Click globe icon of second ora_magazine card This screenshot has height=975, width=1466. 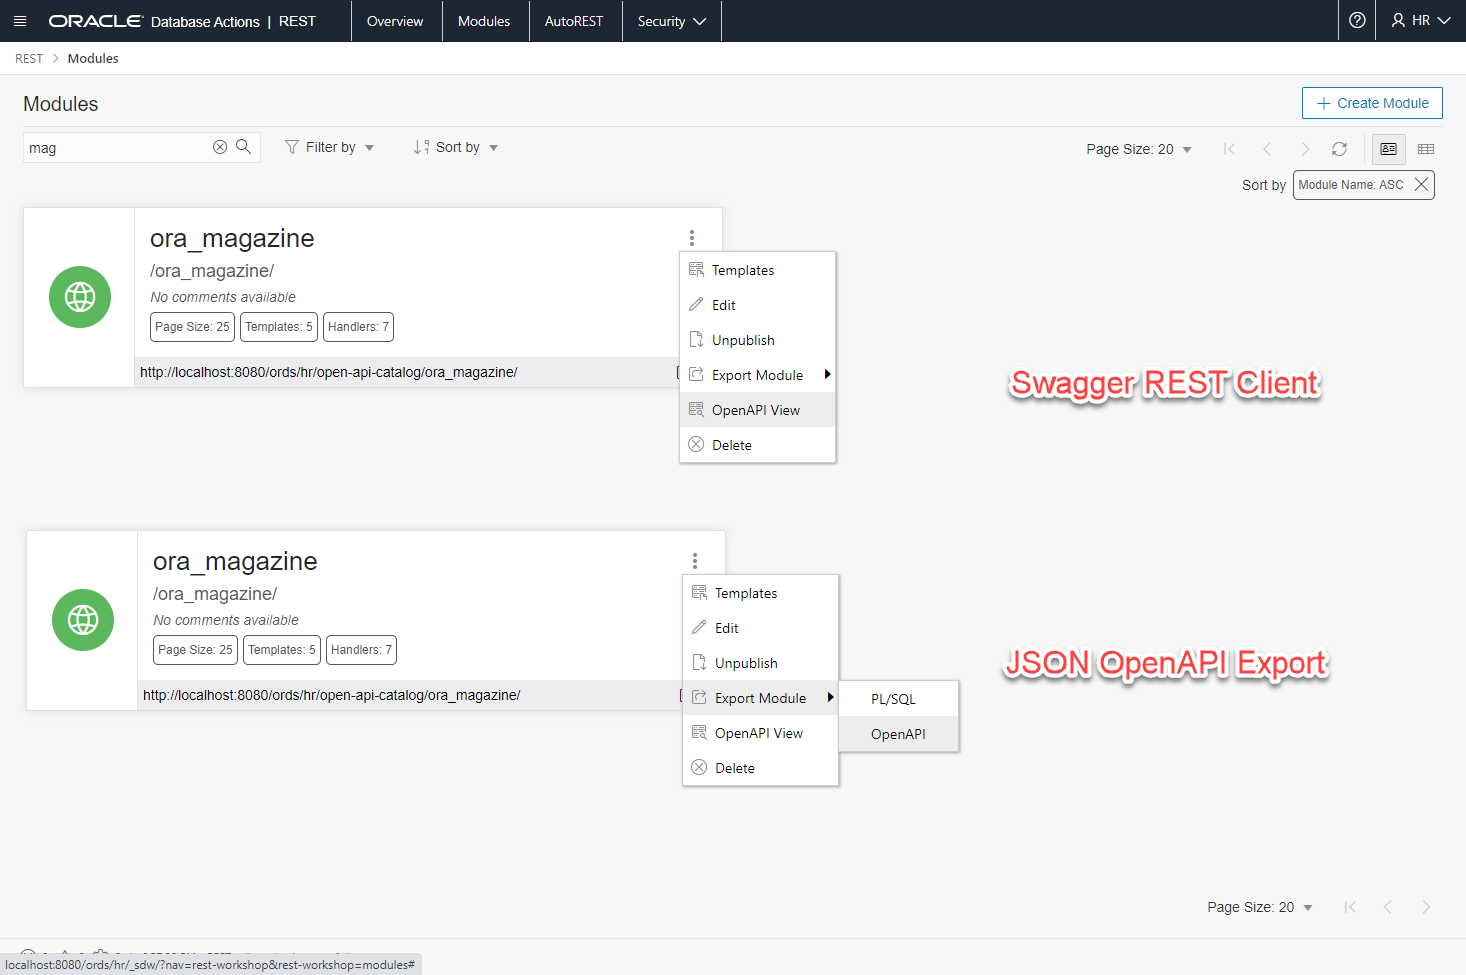tap(83, 620)
